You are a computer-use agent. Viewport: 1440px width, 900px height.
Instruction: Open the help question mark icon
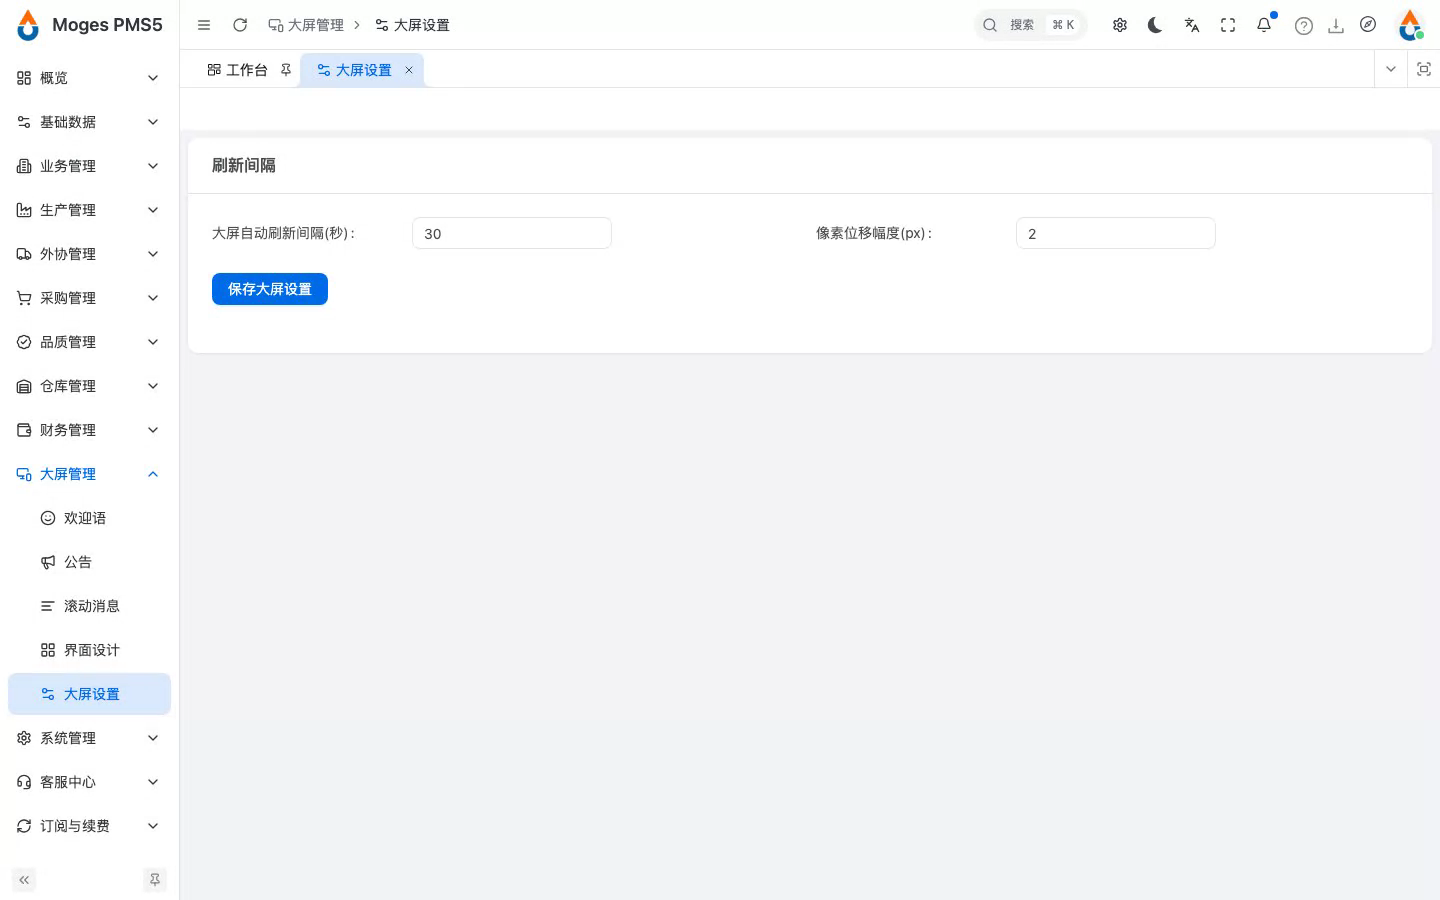[1304, 26]
